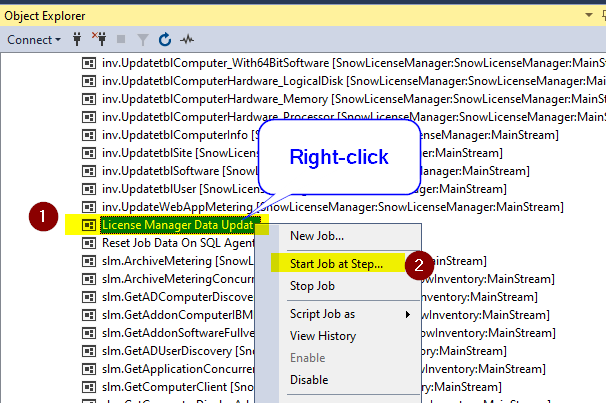
Task: Click the job icon beside License Manager Data Update
Action: 89,225
